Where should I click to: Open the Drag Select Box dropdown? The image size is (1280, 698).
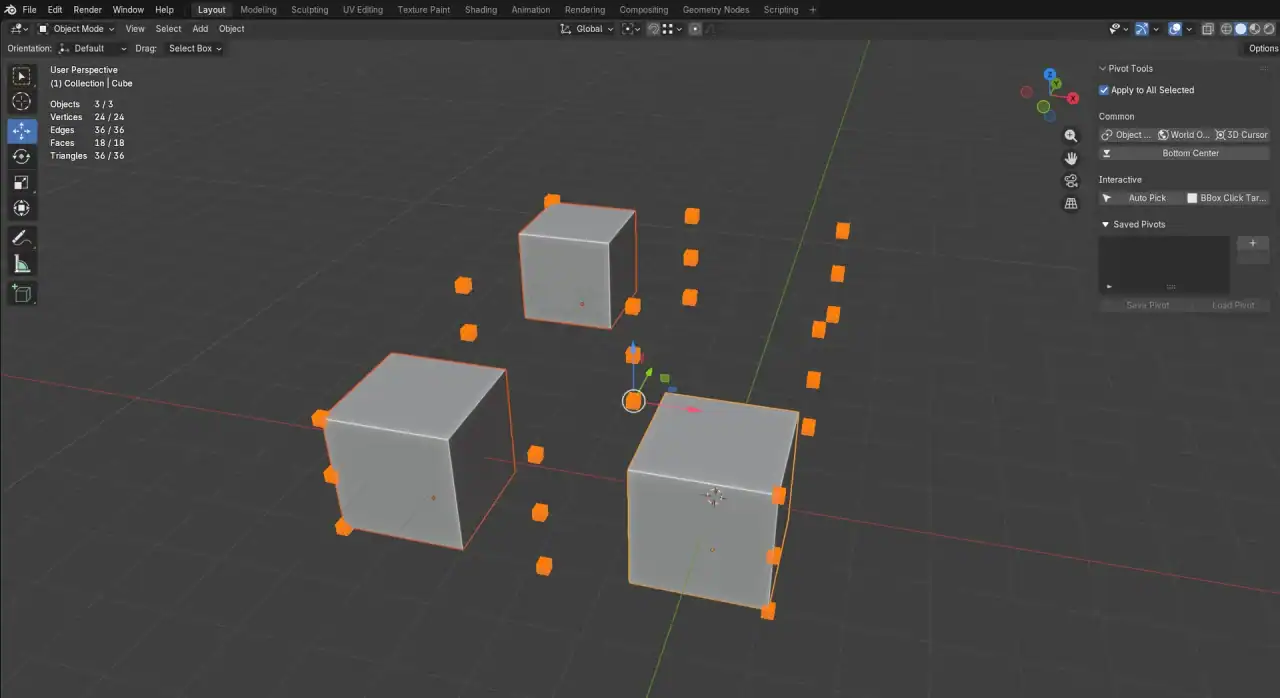point(194,48)
